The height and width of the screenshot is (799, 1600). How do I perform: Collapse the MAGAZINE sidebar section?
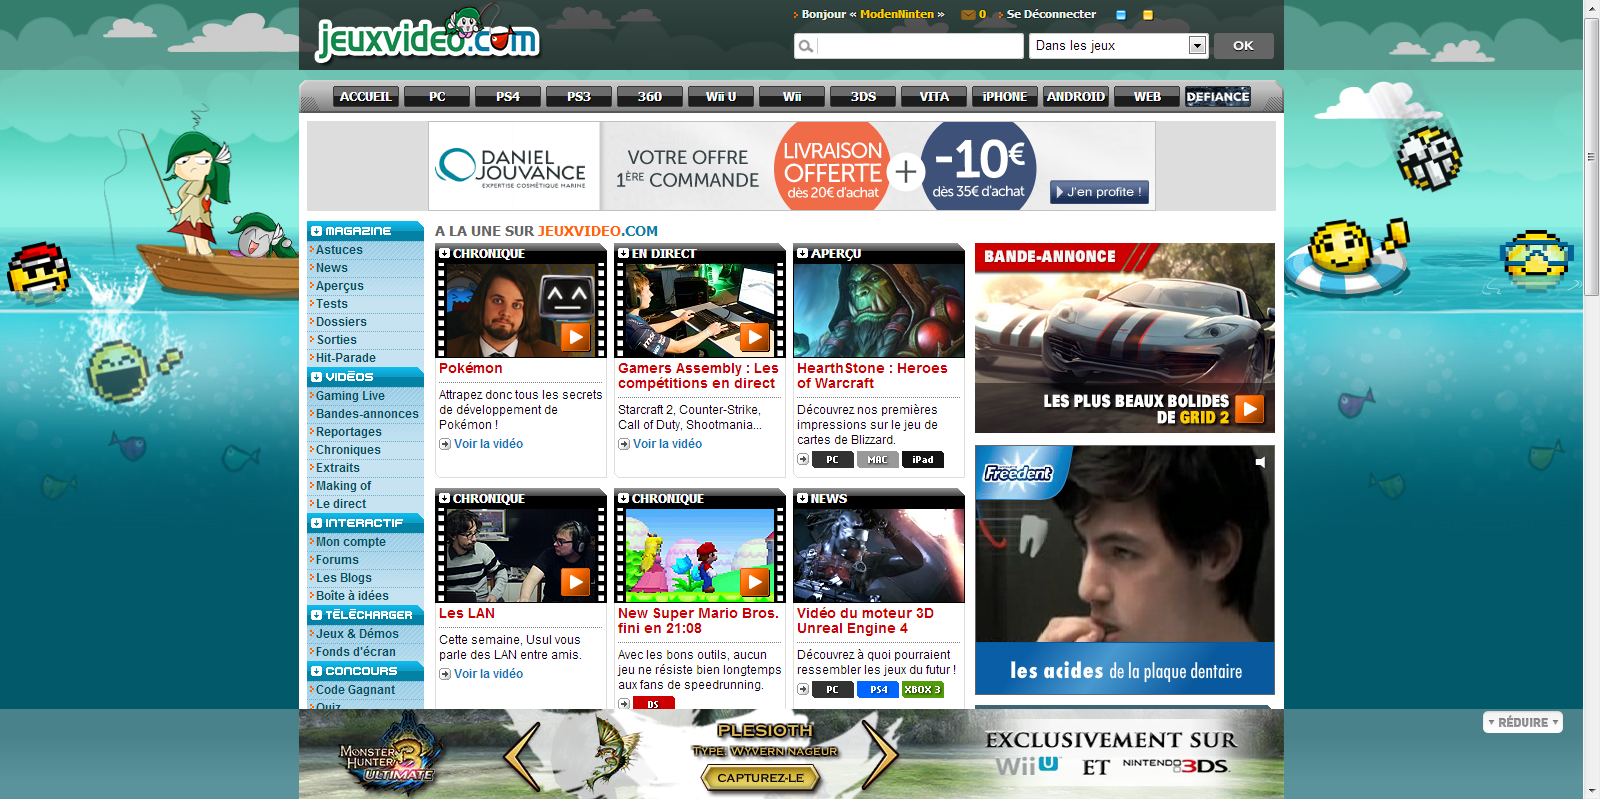click(x=316, y=231)
